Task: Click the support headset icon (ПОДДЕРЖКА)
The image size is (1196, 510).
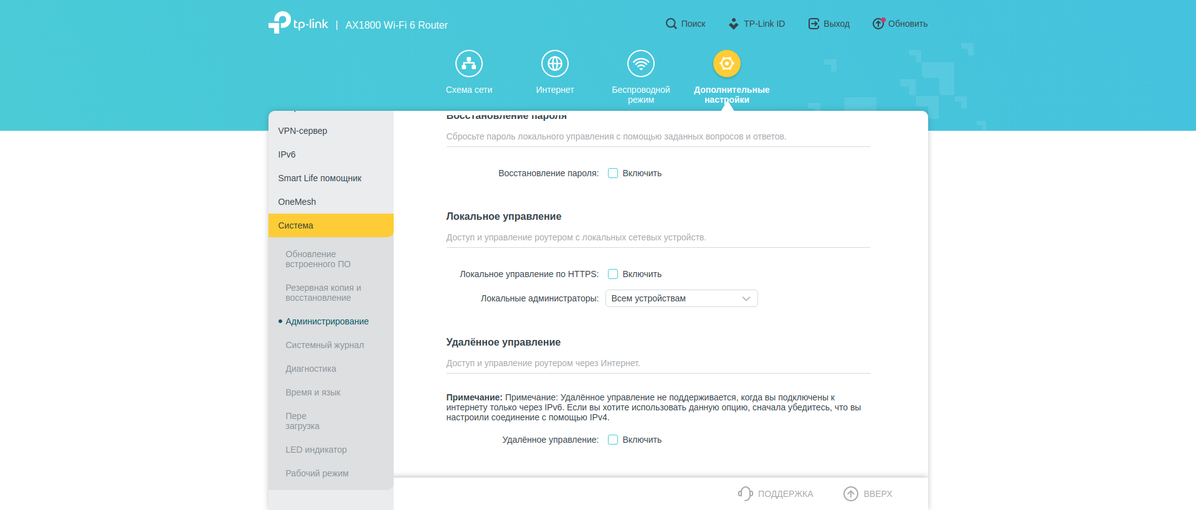Action: [745, 494]
